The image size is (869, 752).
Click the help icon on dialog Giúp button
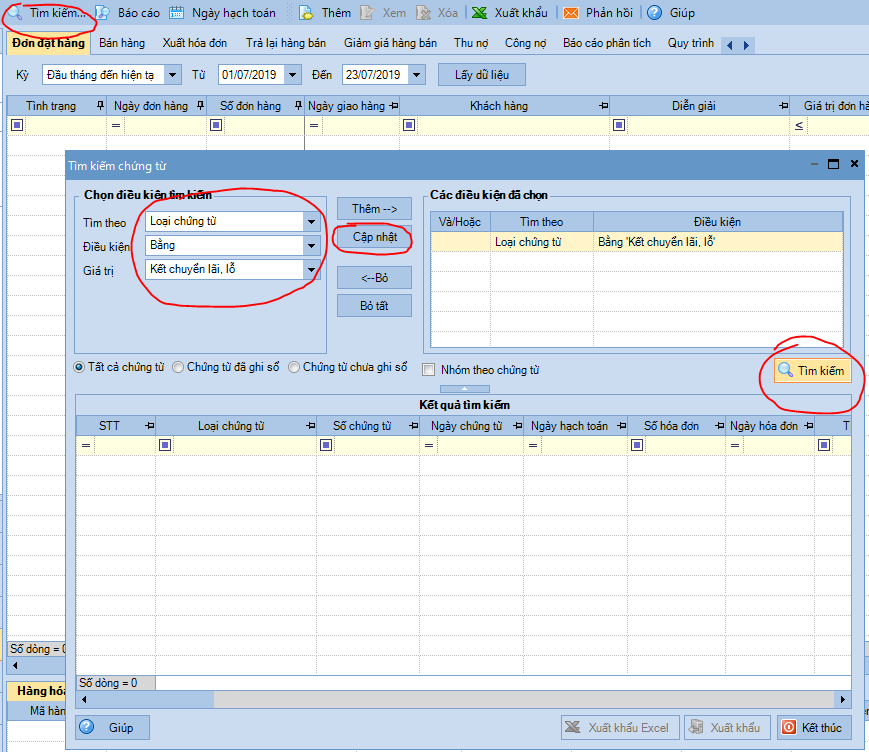click(87, 727)
